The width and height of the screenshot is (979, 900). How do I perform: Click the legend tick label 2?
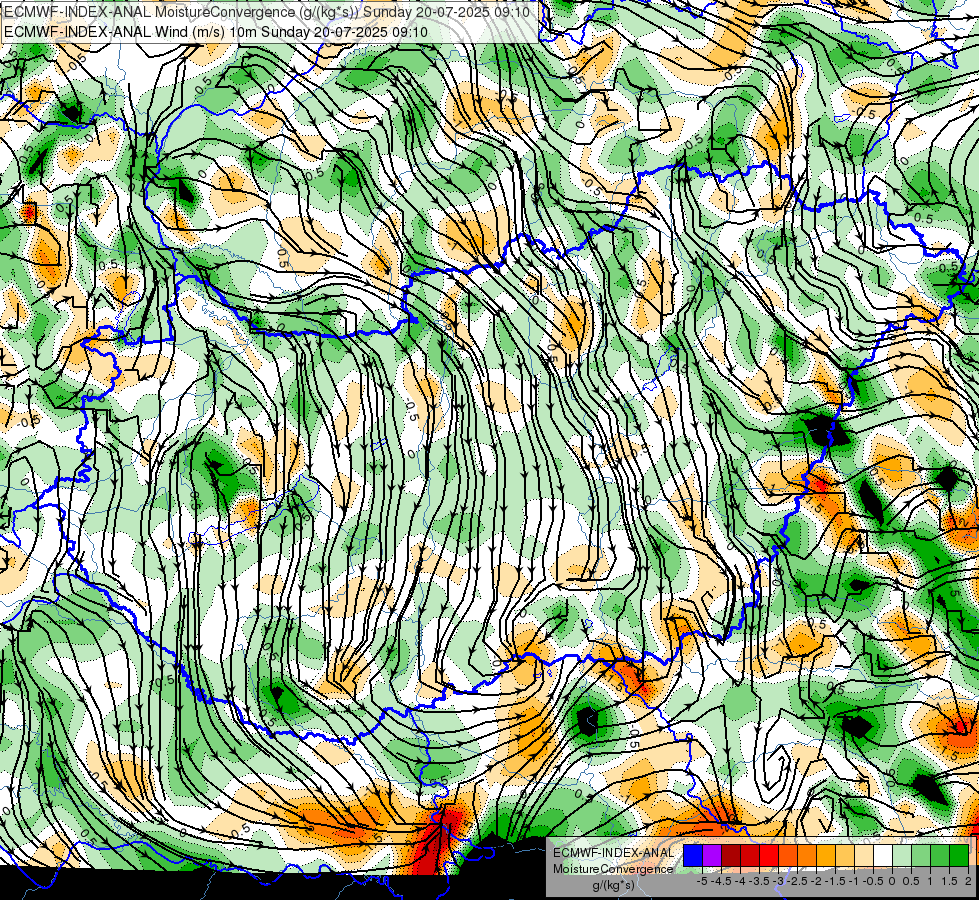point(968,881)
